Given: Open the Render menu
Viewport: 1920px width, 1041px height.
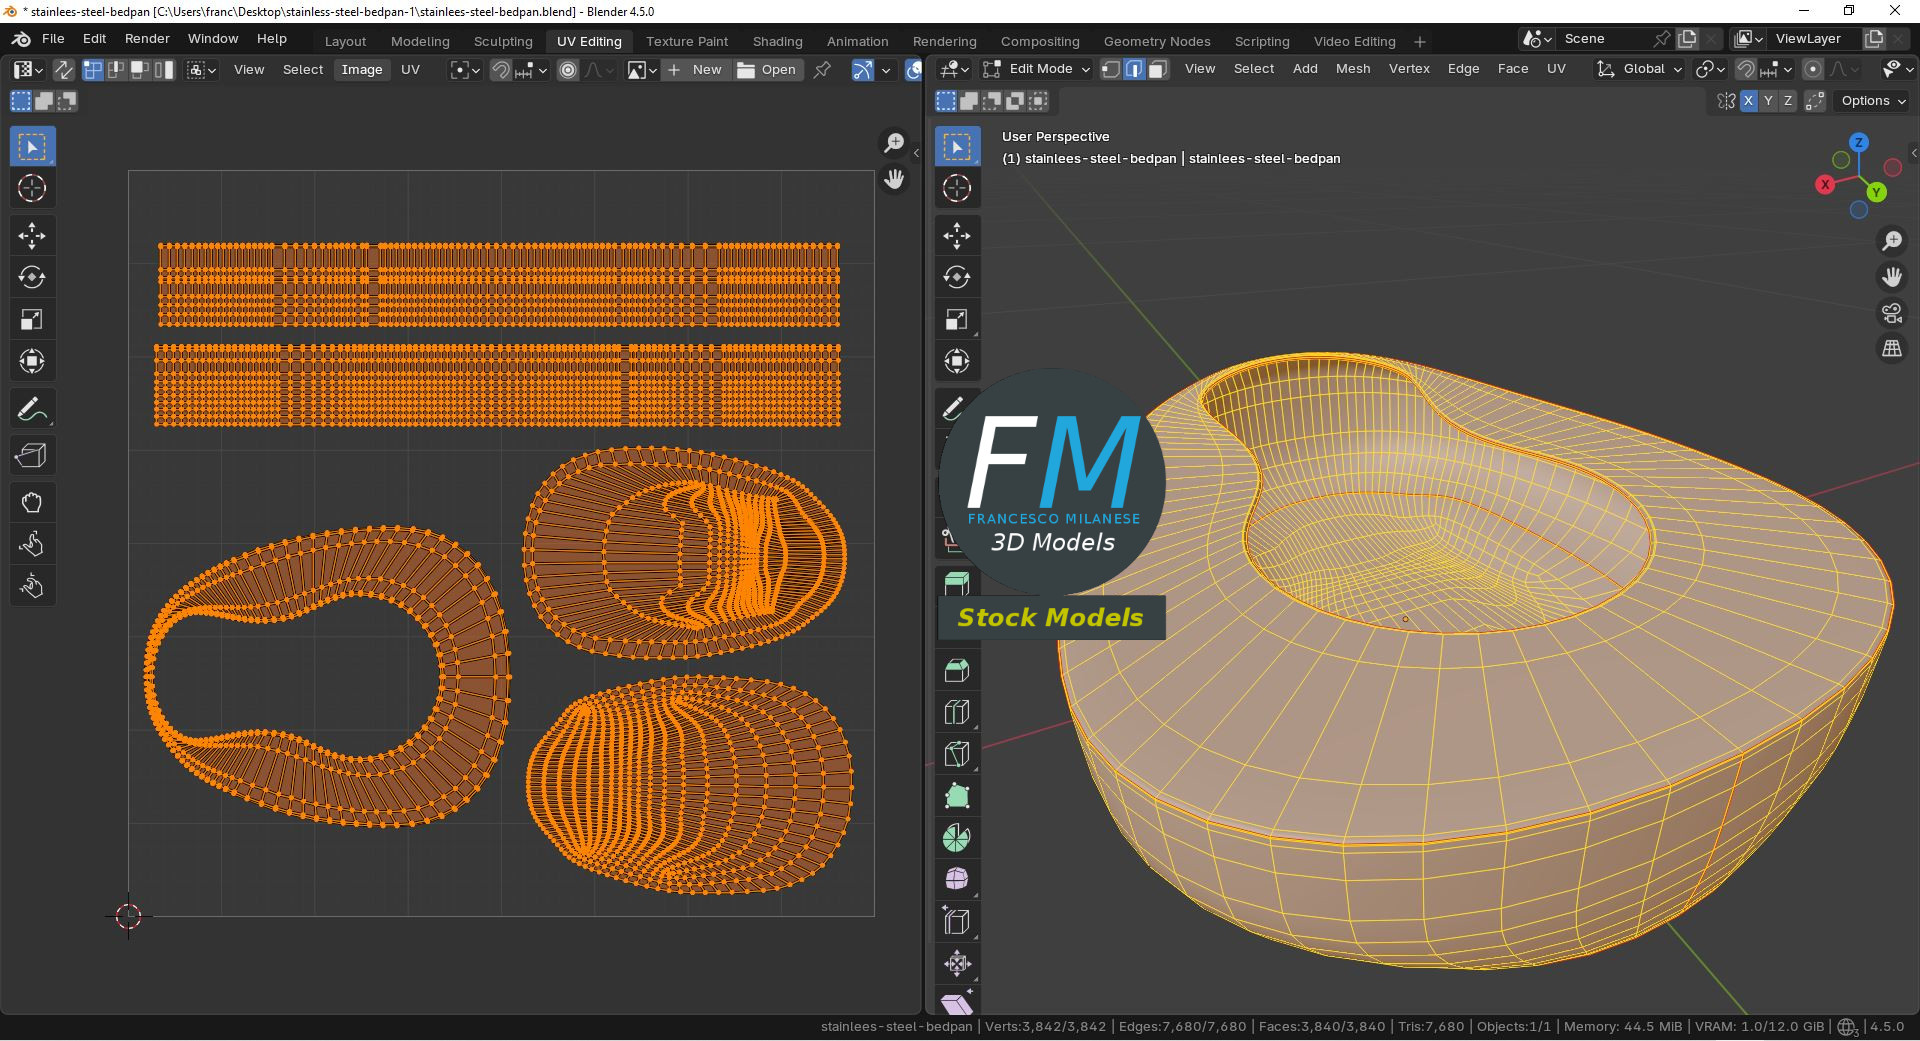Looking at the screenshot, I should coord(147,39).
